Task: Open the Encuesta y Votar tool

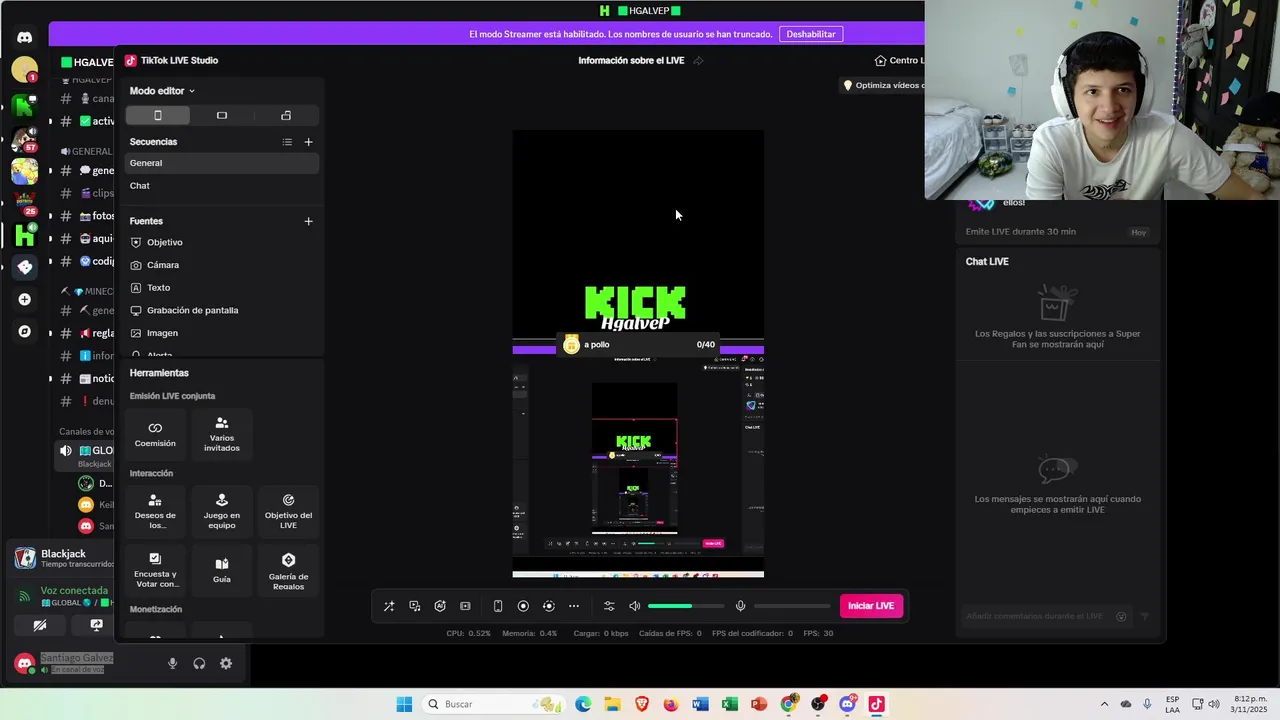Action: (x=155, y=570)
